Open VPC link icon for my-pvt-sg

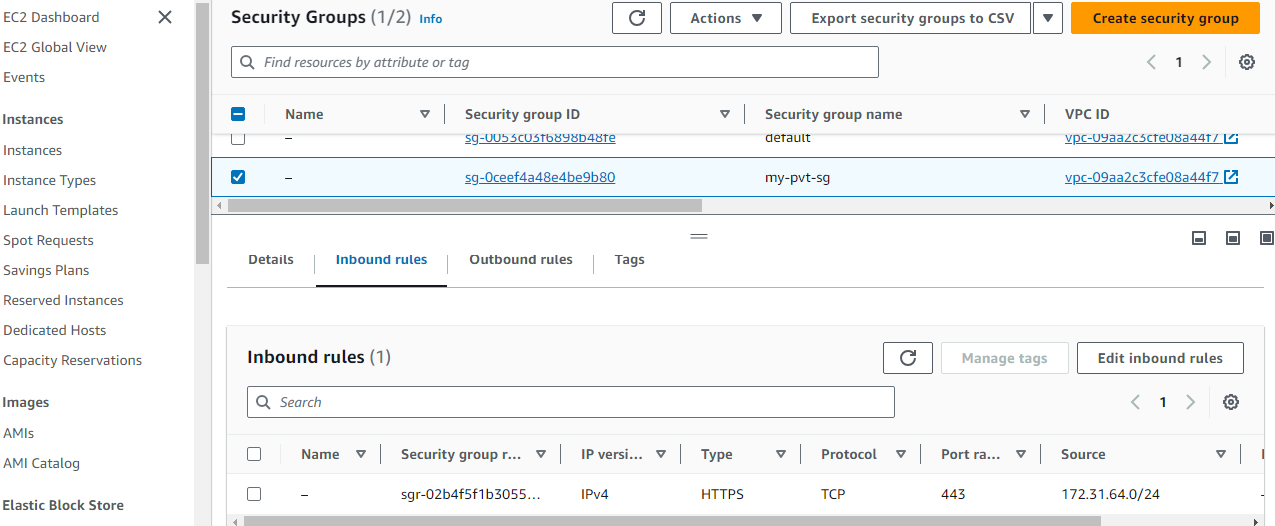point(1231,177)
